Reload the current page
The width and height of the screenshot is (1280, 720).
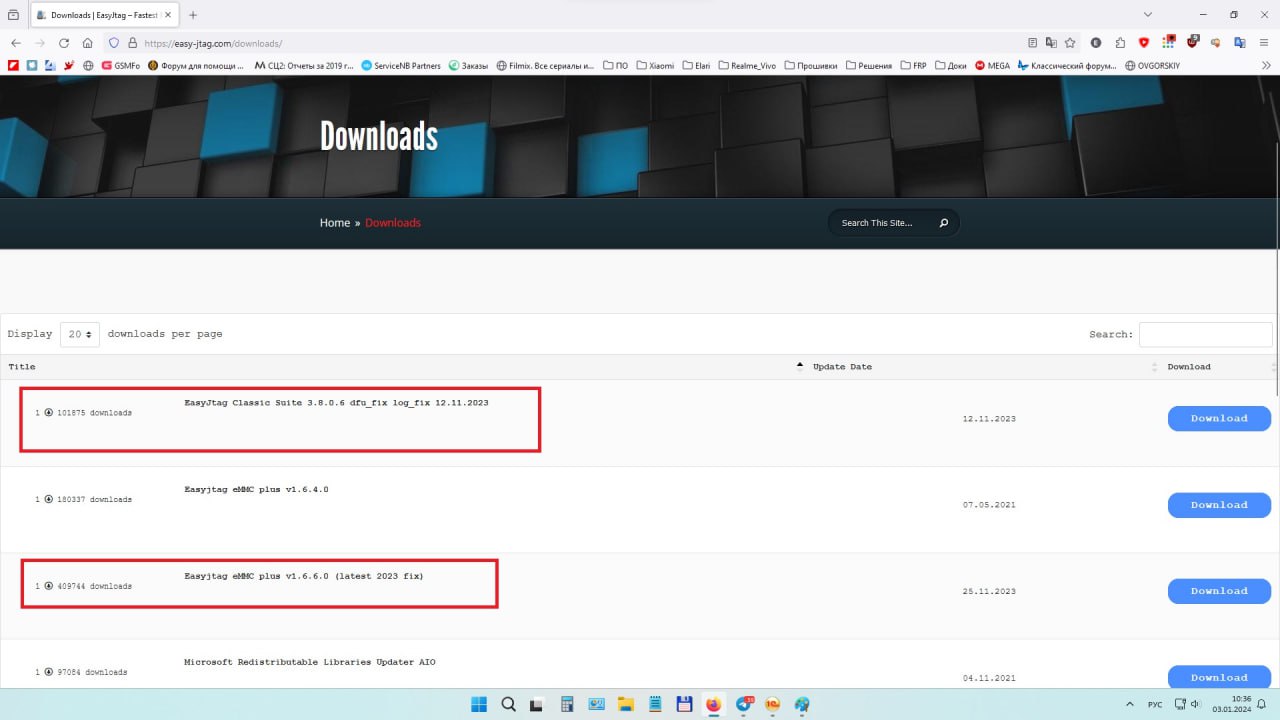coord(64,43)
